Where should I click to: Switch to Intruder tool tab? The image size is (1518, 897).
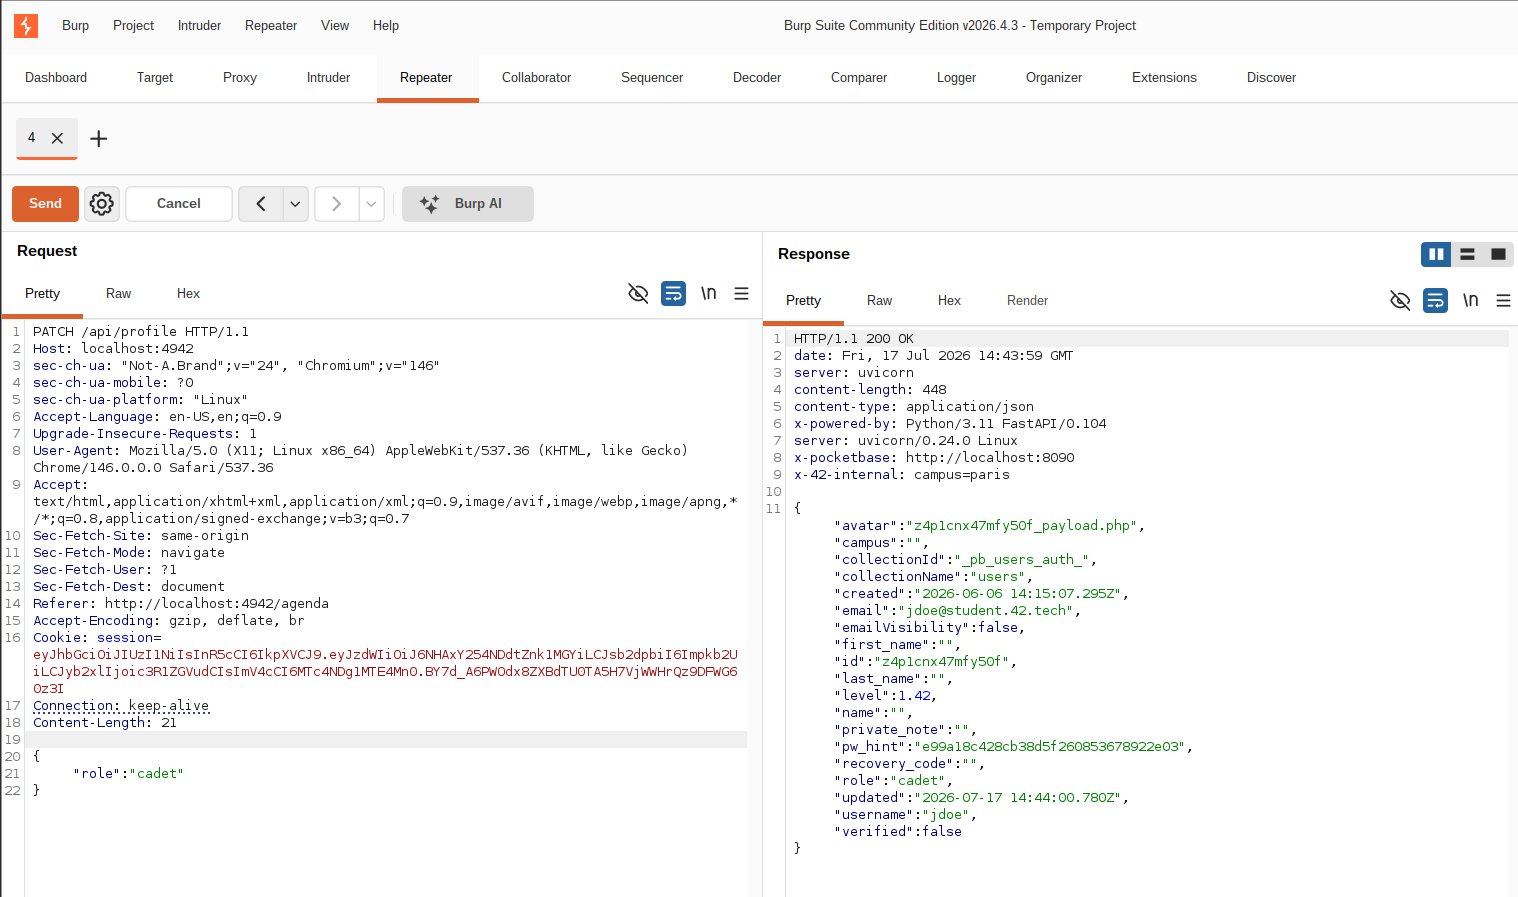[328, 78]
